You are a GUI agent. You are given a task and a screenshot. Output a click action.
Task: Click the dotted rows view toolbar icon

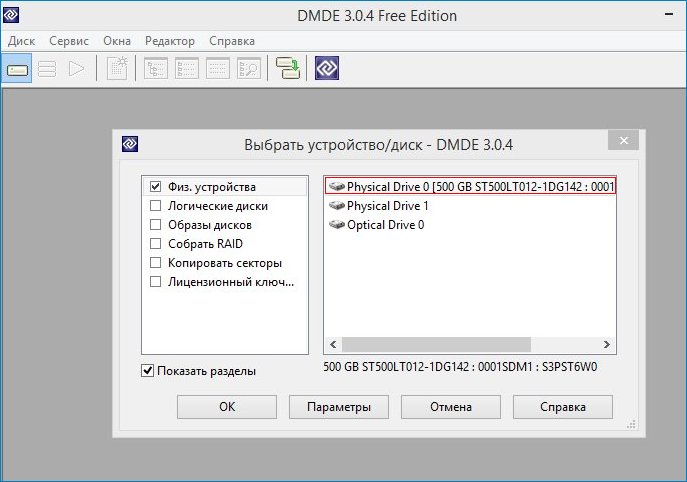218,68
